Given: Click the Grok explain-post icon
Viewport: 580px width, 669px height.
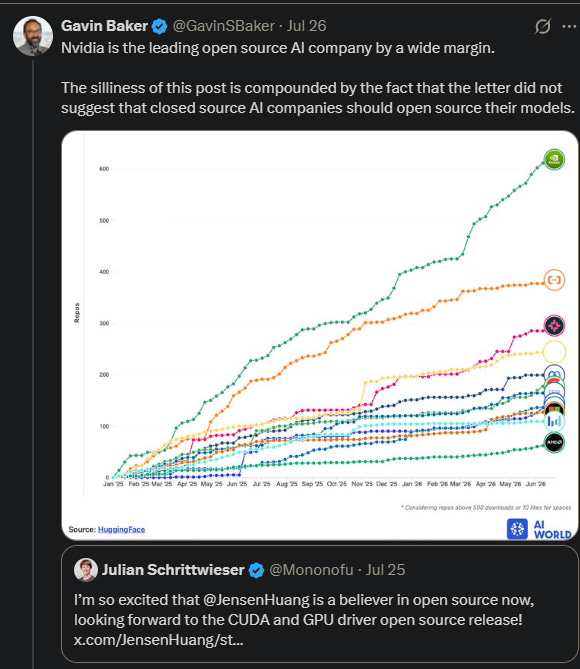Looking at the screenshot, I should click(x=543, y=26).
